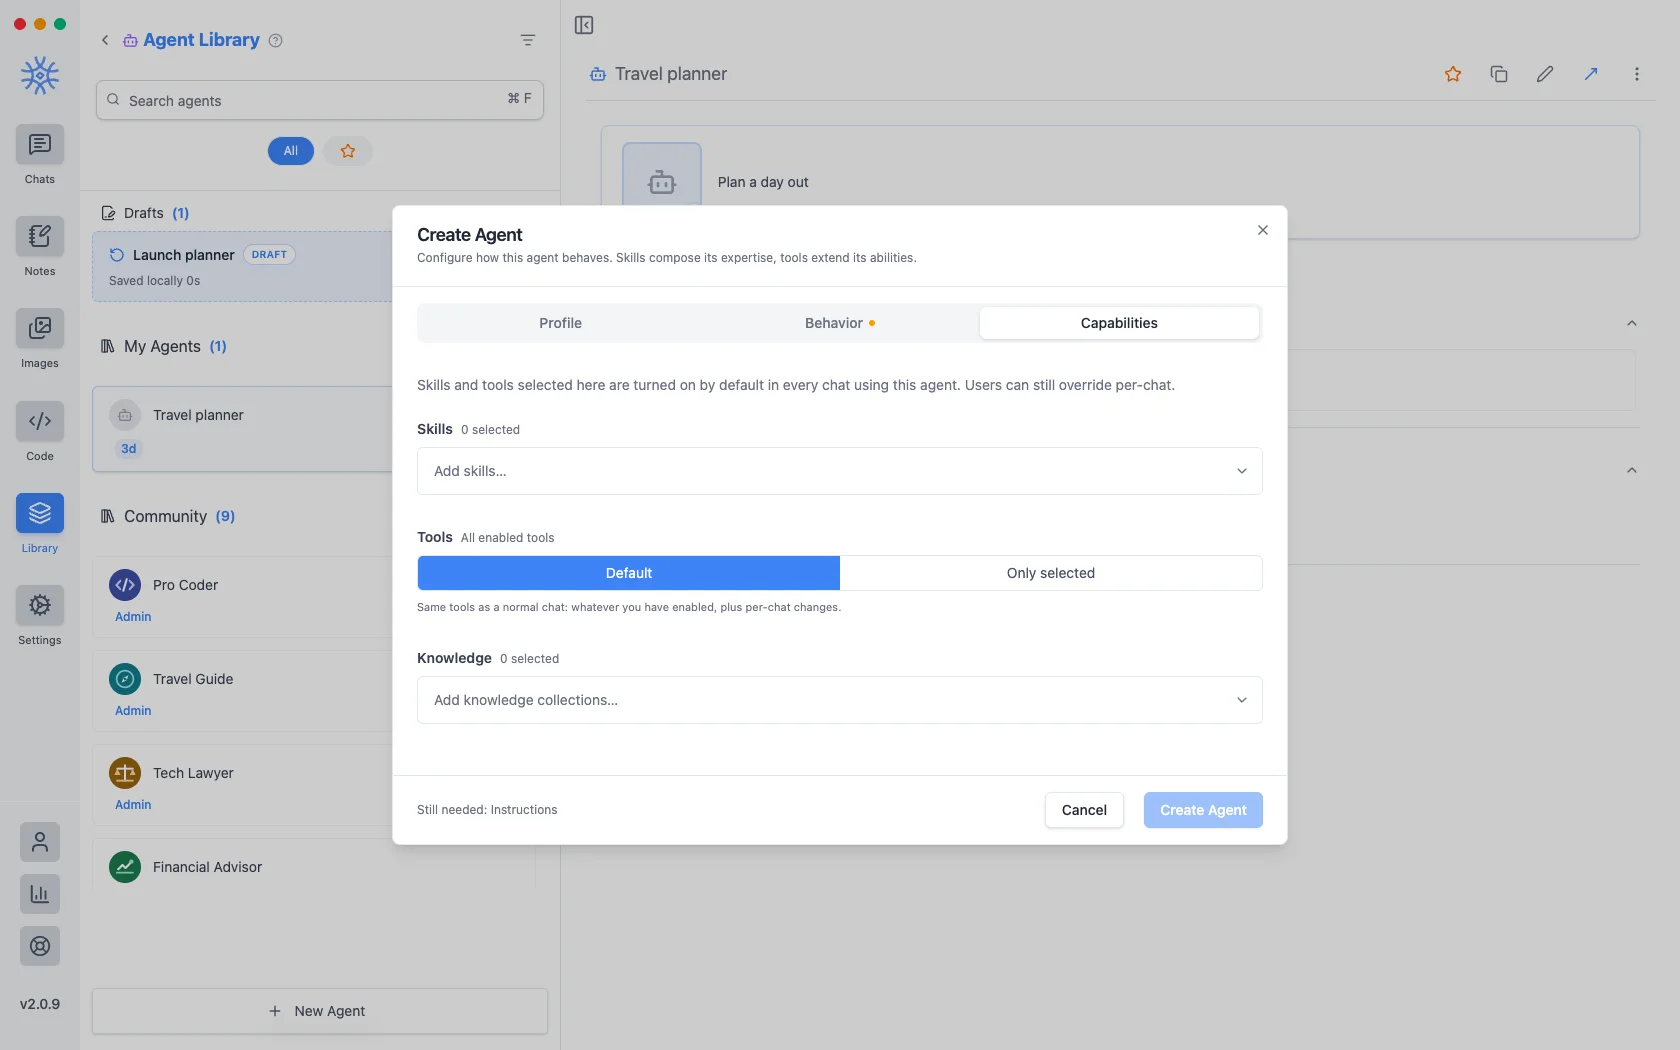The image size is (1680, 1050).
Task: Click the Cancel button
Action: point(1084,810)
